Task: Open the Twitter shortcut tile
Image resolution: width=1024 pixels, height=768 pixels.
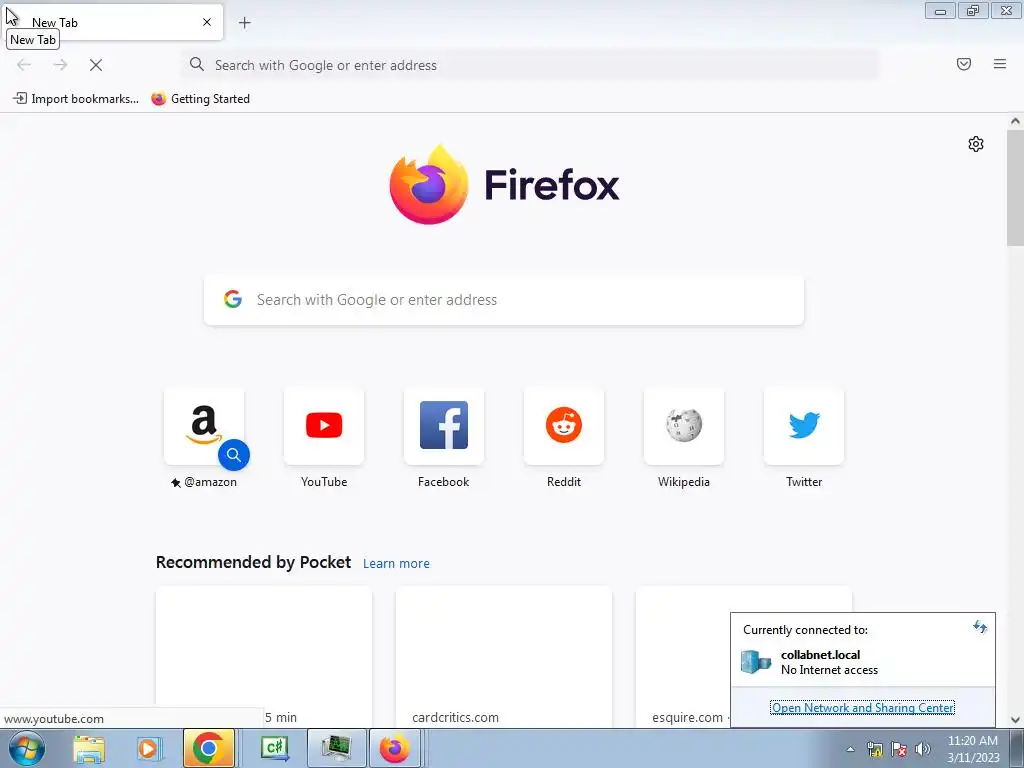Action: (804, 426)
